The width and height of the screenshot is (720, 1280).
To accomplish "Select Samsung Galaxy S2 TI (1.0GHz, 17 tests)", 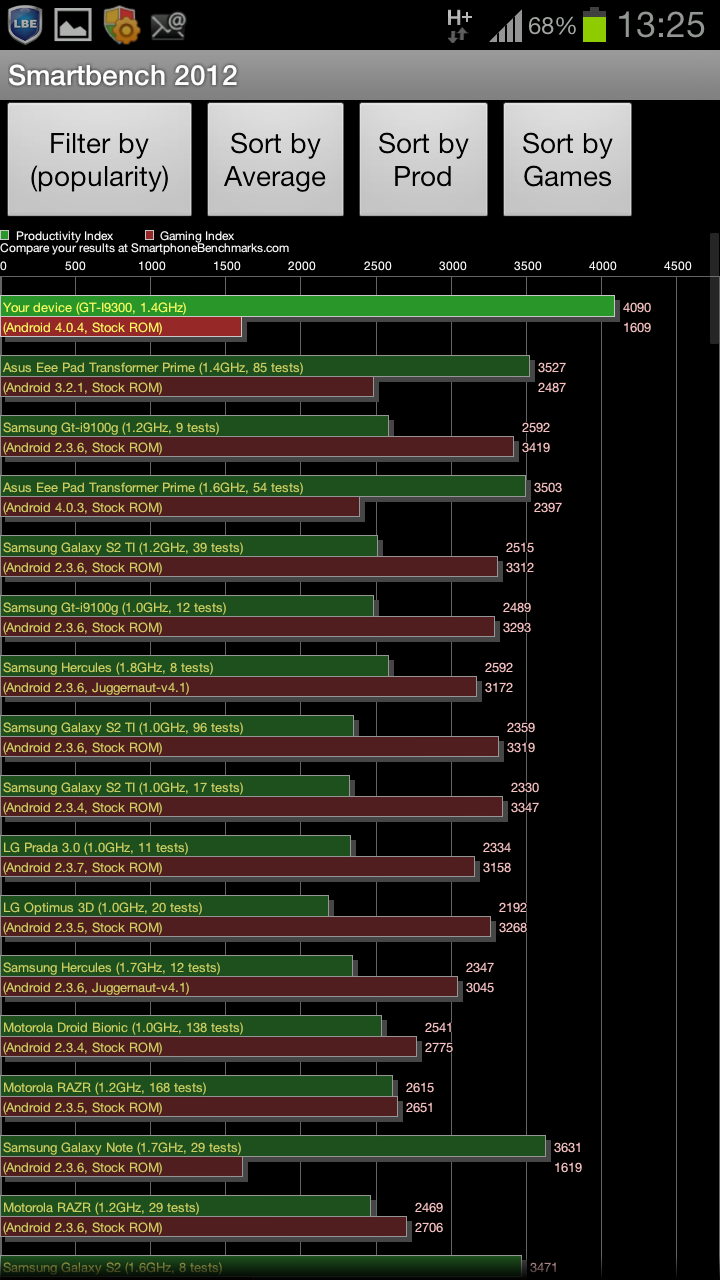I will click(175, 787).
